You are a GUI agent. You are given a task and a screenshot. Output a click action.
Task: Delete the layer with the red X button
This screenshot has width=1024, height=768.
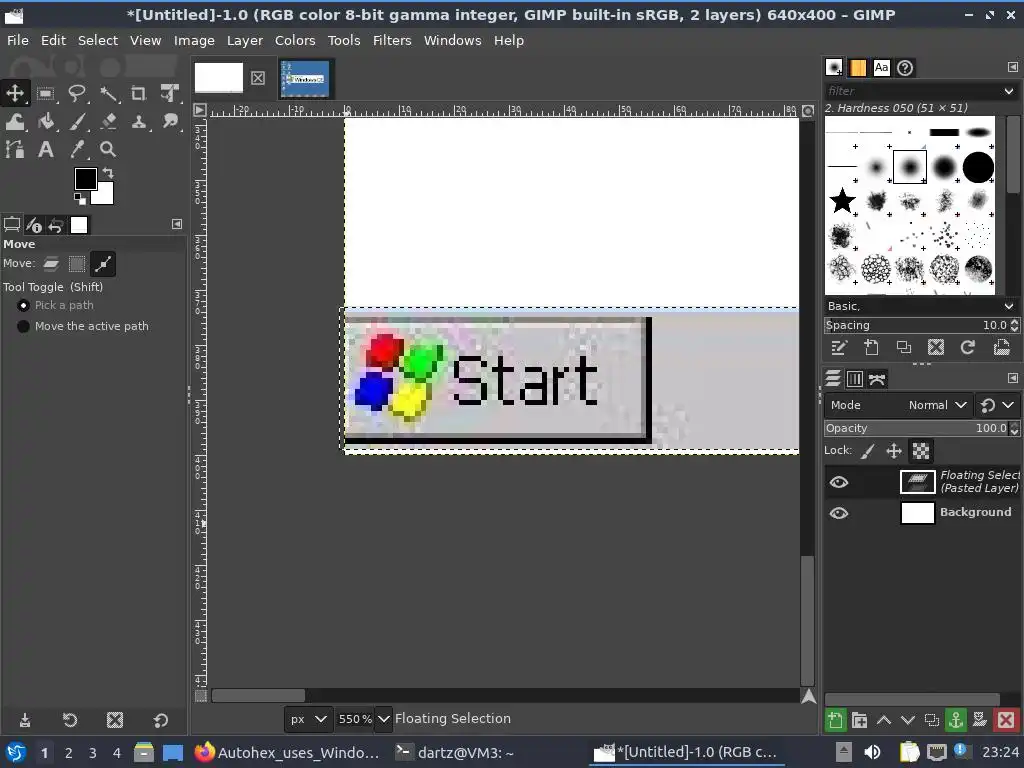point(1006,720)
